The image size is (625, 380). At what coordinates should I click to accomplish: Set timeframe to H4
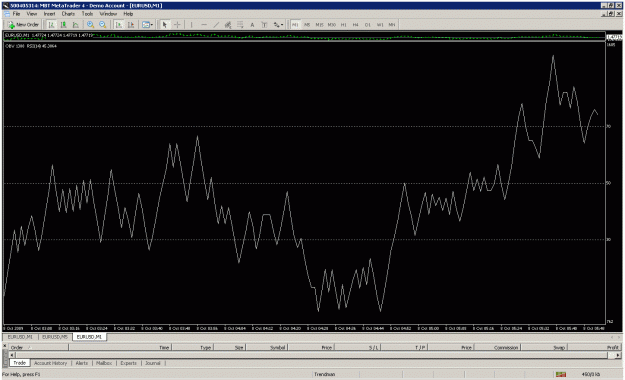click(x=356, y=25)
